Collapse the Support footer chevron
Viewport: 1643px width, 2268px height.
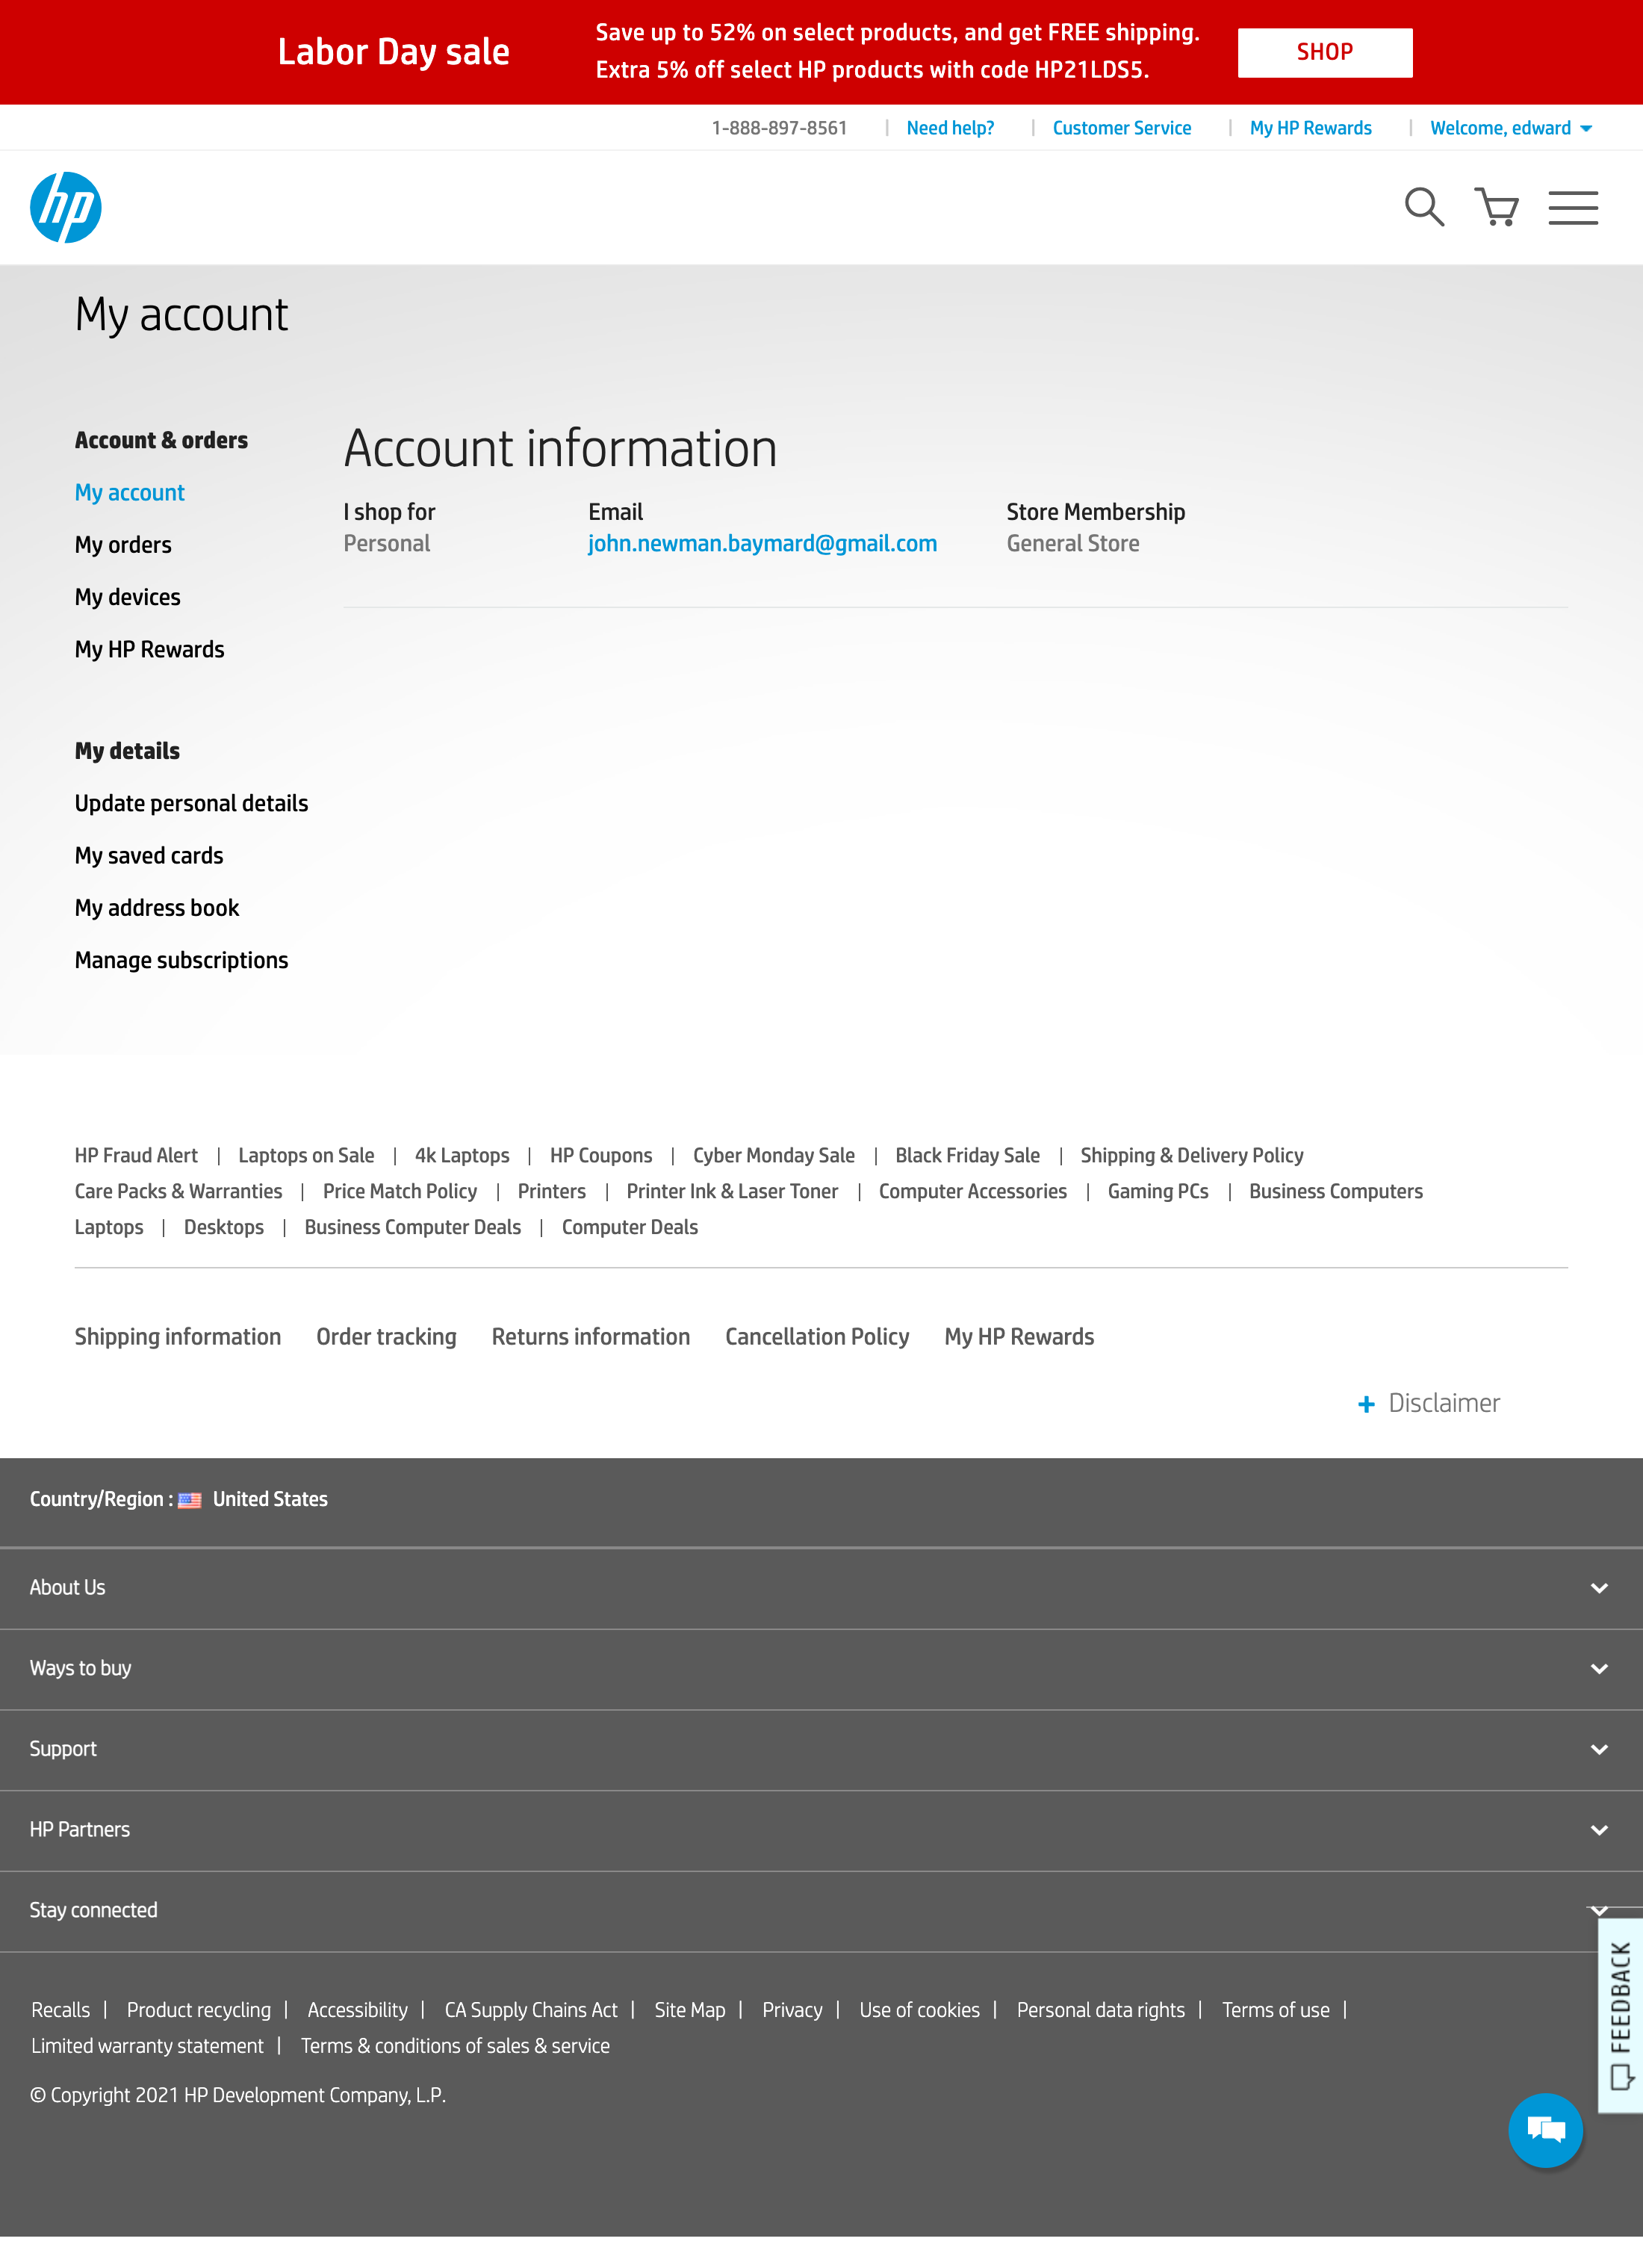pyautogui.click(x=1598, y=1749)
